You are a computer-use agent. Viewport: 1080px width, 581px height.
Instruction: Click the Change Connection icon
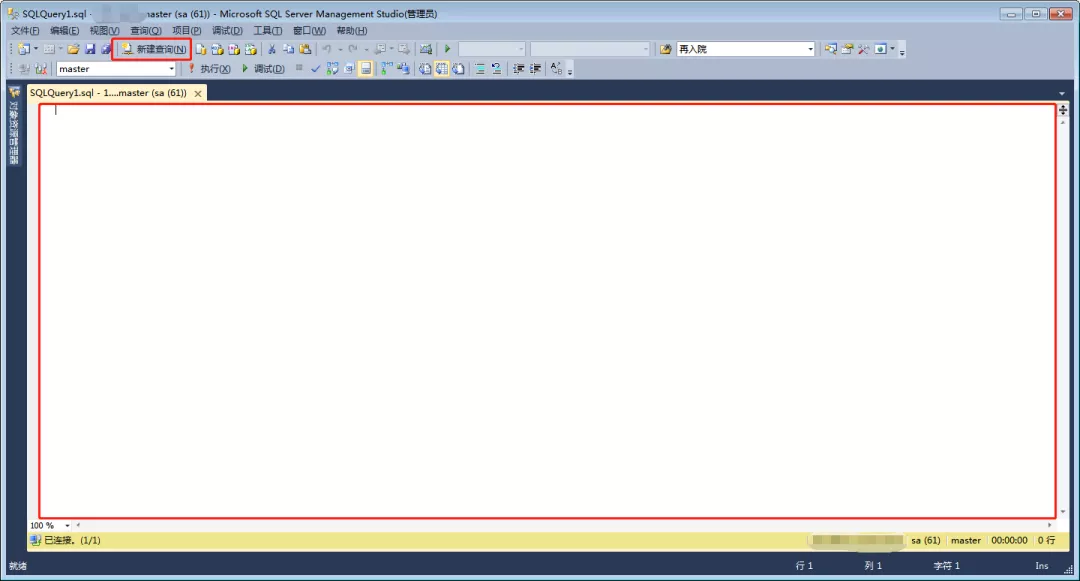click(41, 69)
